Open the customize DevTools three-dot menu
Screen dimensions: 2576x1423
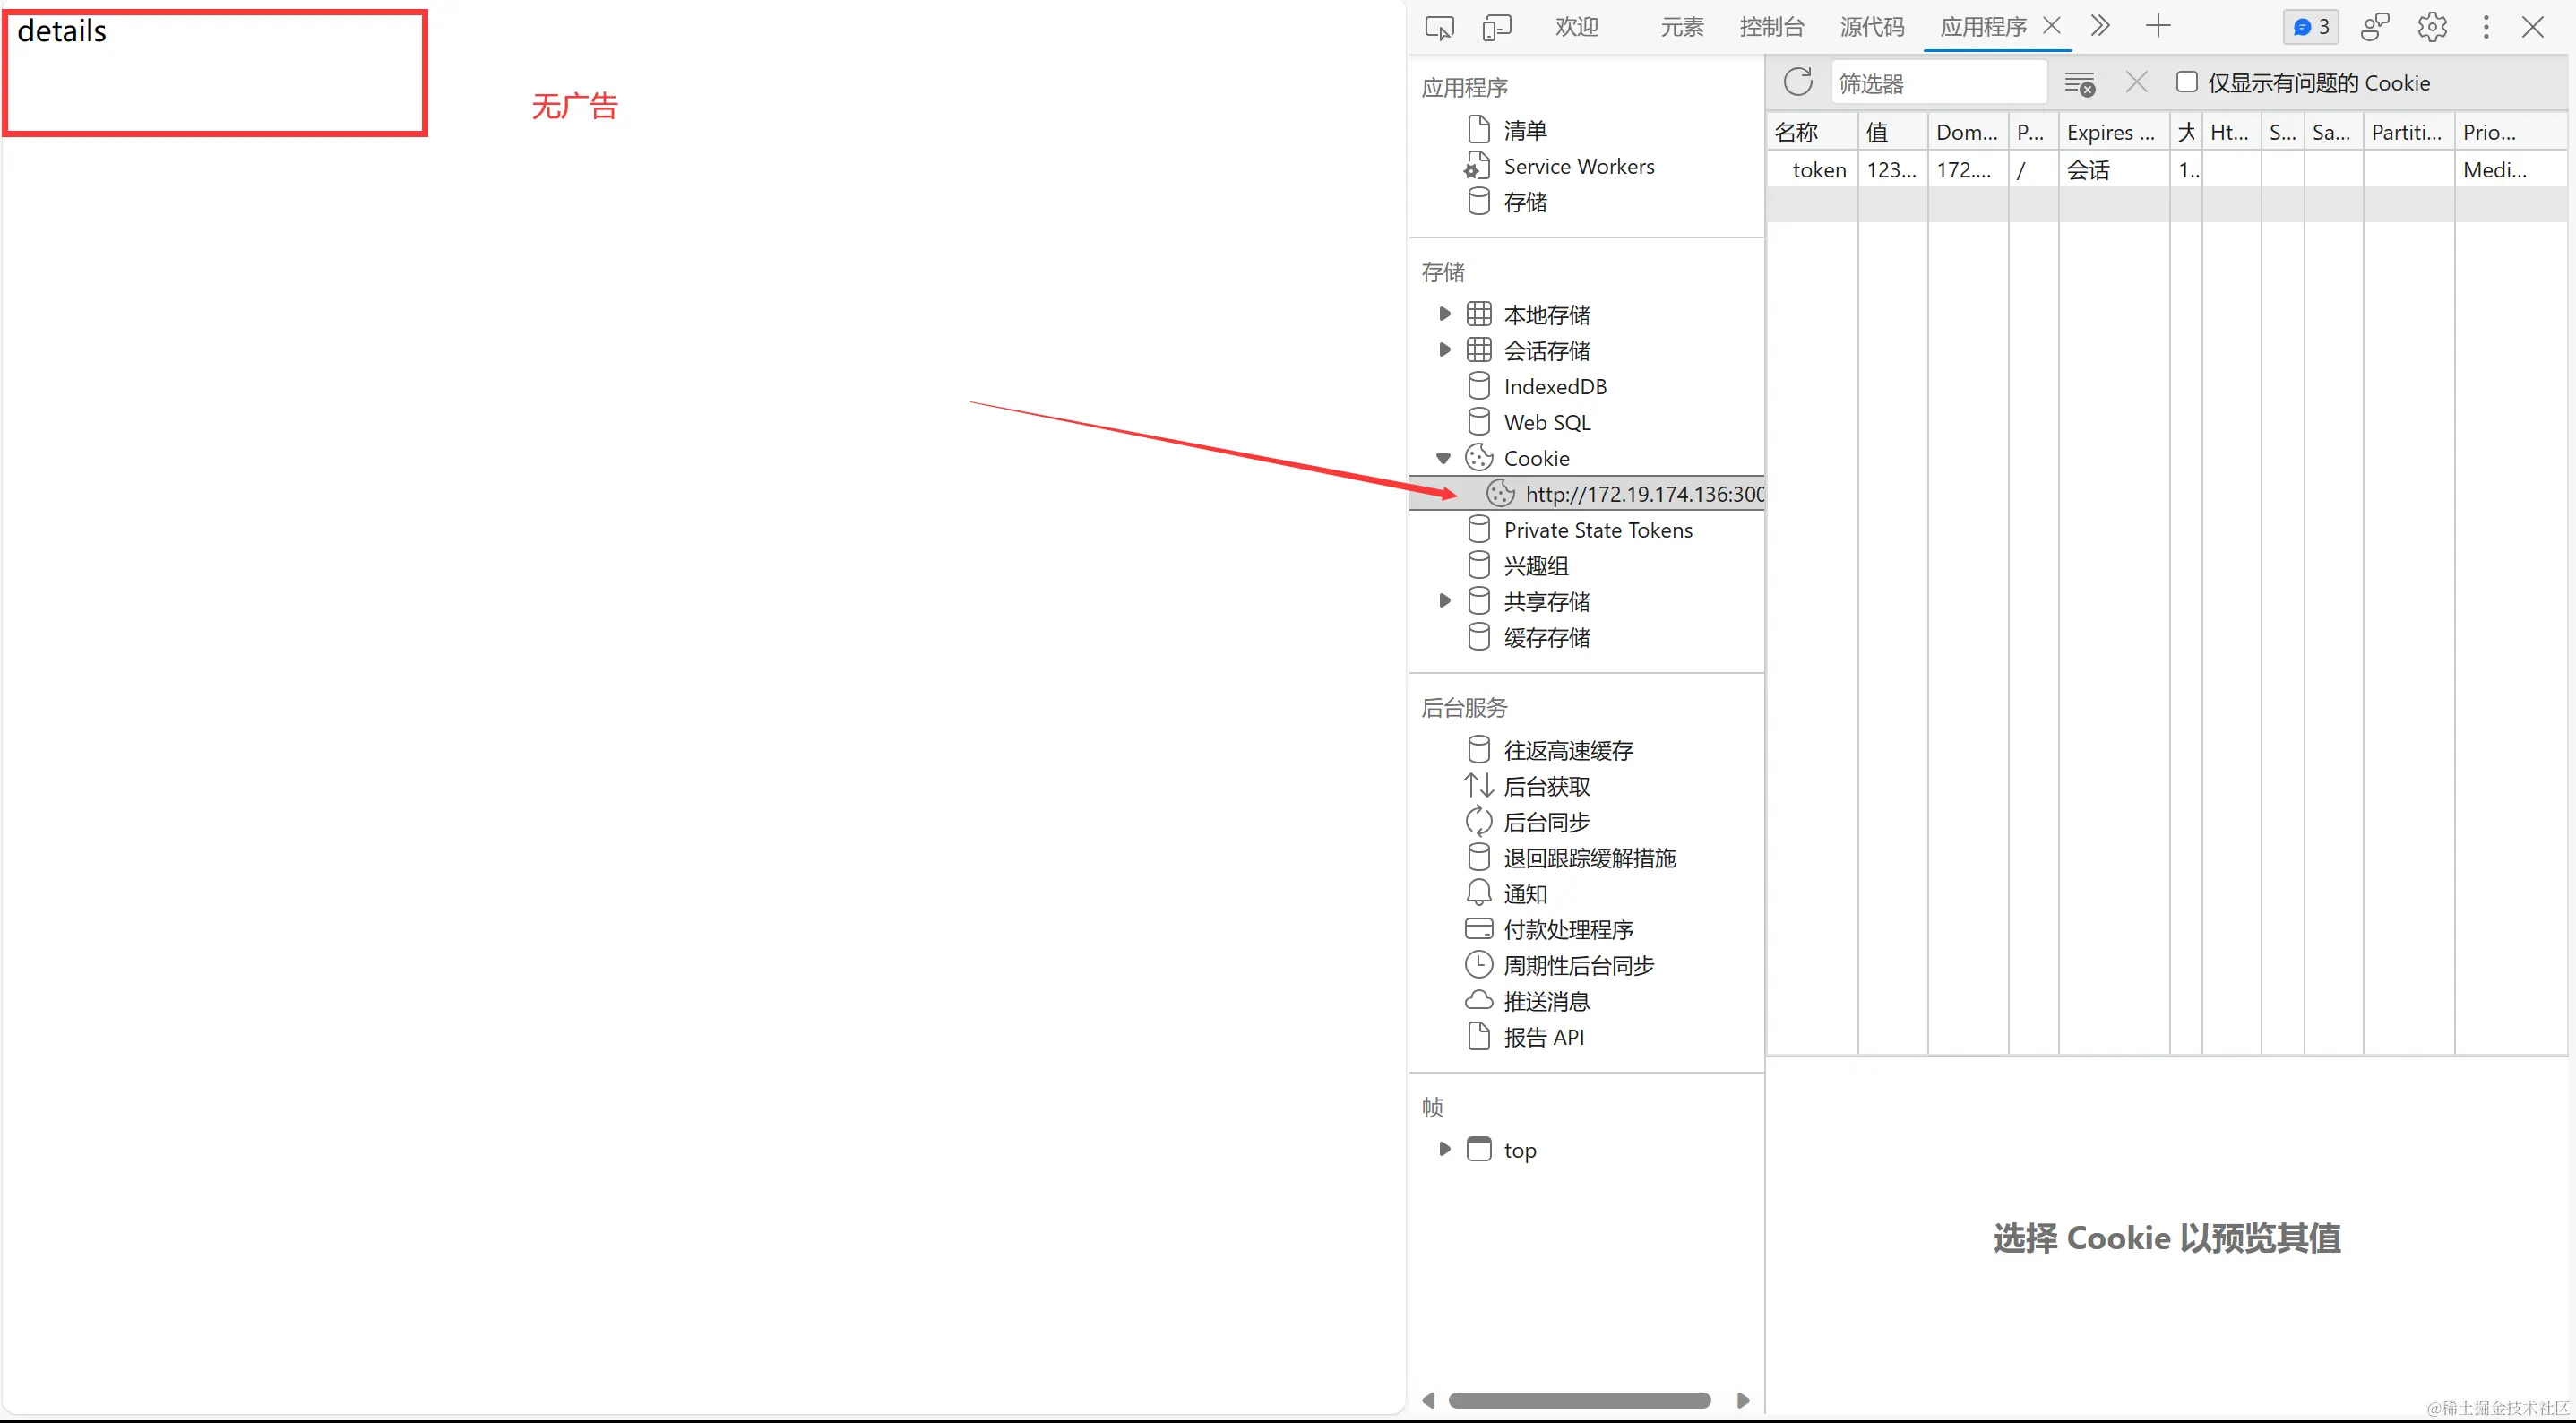pyautogui.click(x=2486, y=27)
